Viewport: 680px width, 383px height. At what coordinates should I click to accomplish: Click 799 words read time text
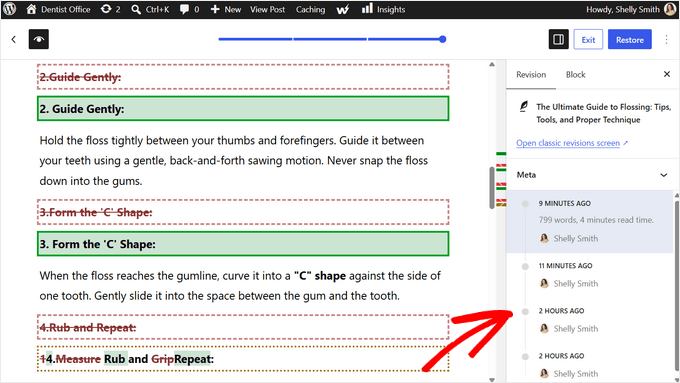pyautogui.click(x=596, y=220)
